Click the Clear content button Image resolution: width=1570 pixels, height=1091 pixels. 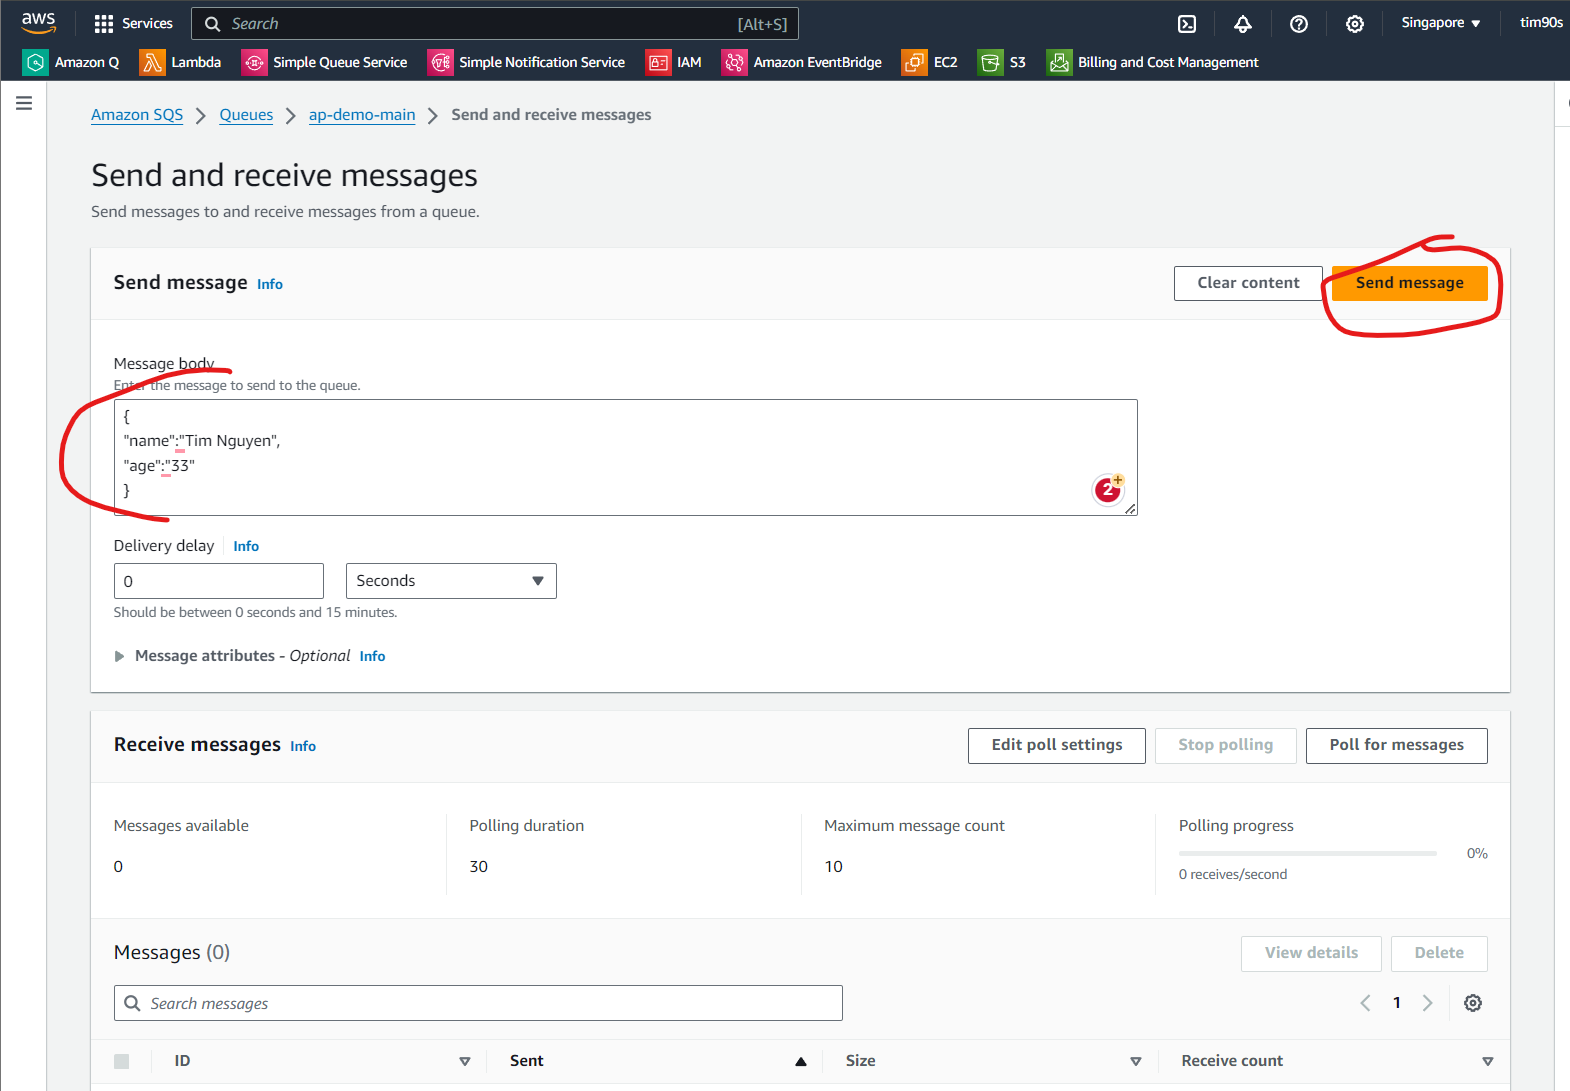point(1248,283)
